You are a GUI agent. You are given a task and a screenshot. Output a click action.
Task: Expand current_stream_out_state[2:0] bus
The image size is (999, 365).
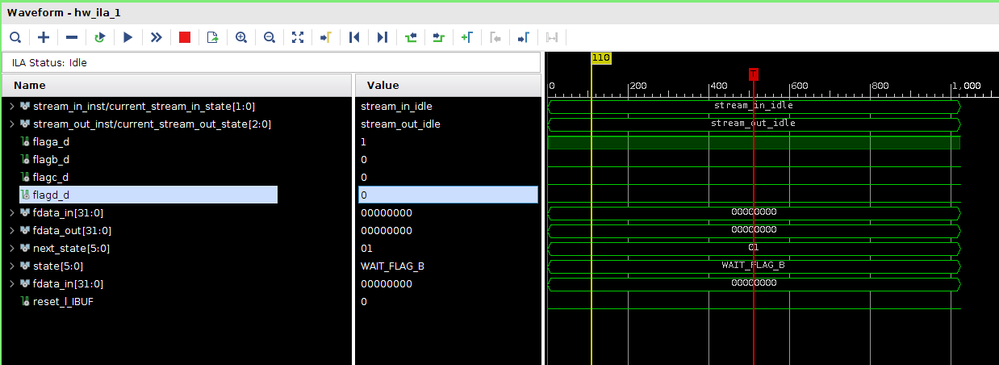[12, 124]
